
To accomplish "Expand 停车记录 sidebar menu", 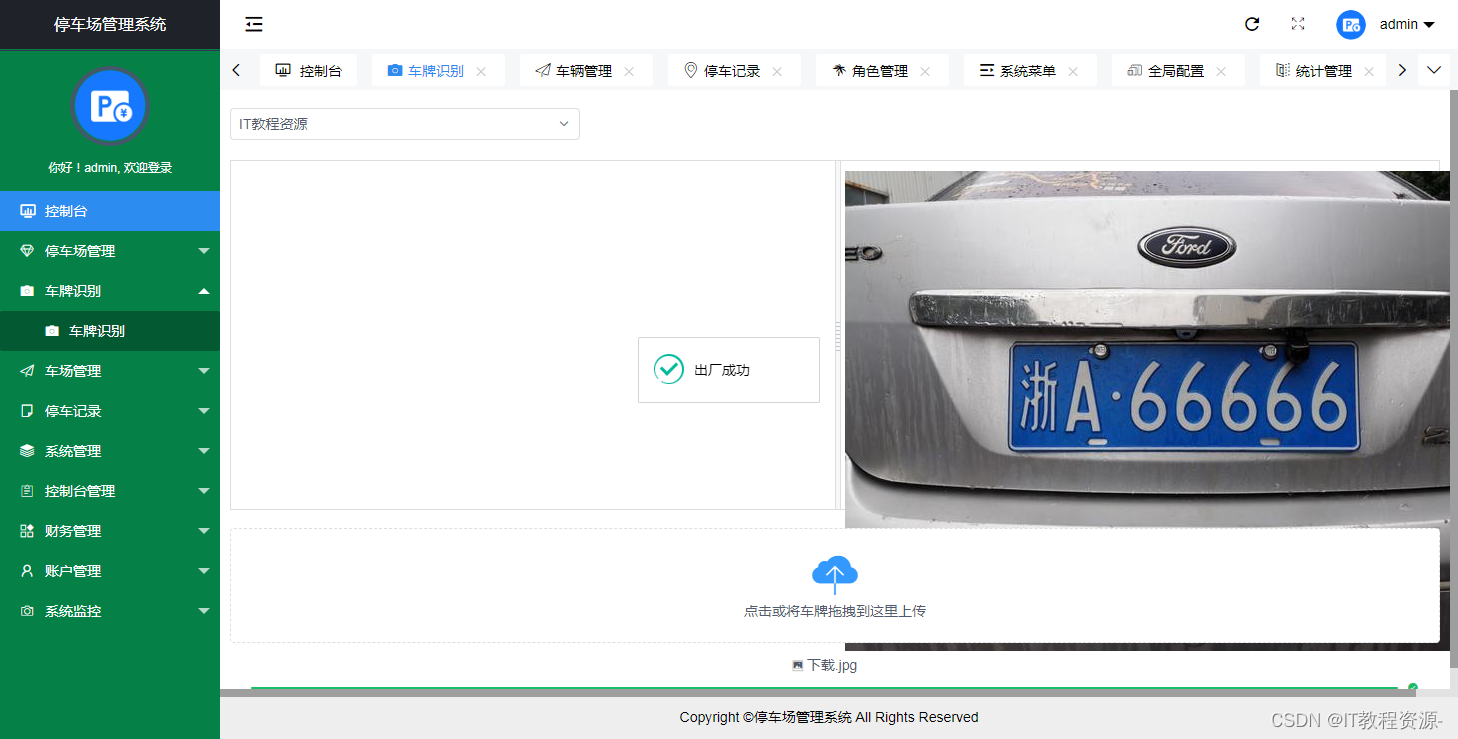I will tap(110, 411).
